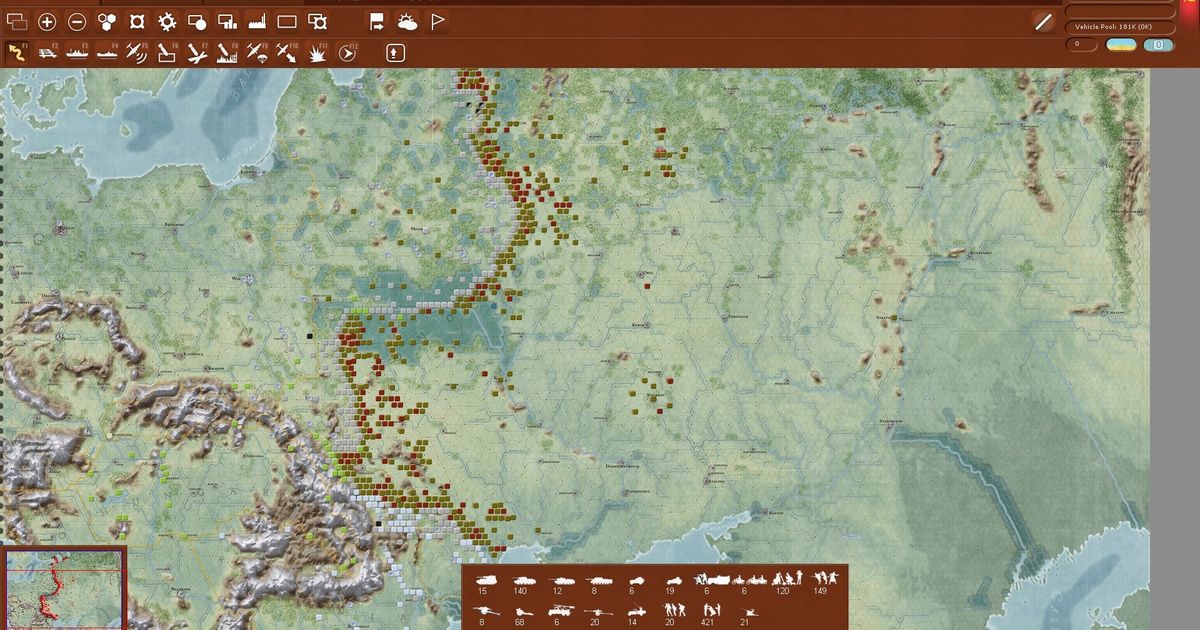The height and width of the screenshot is (630, 1200).
Task: Zoom out with the minus circle icon
Action: (x=77, y=21)
